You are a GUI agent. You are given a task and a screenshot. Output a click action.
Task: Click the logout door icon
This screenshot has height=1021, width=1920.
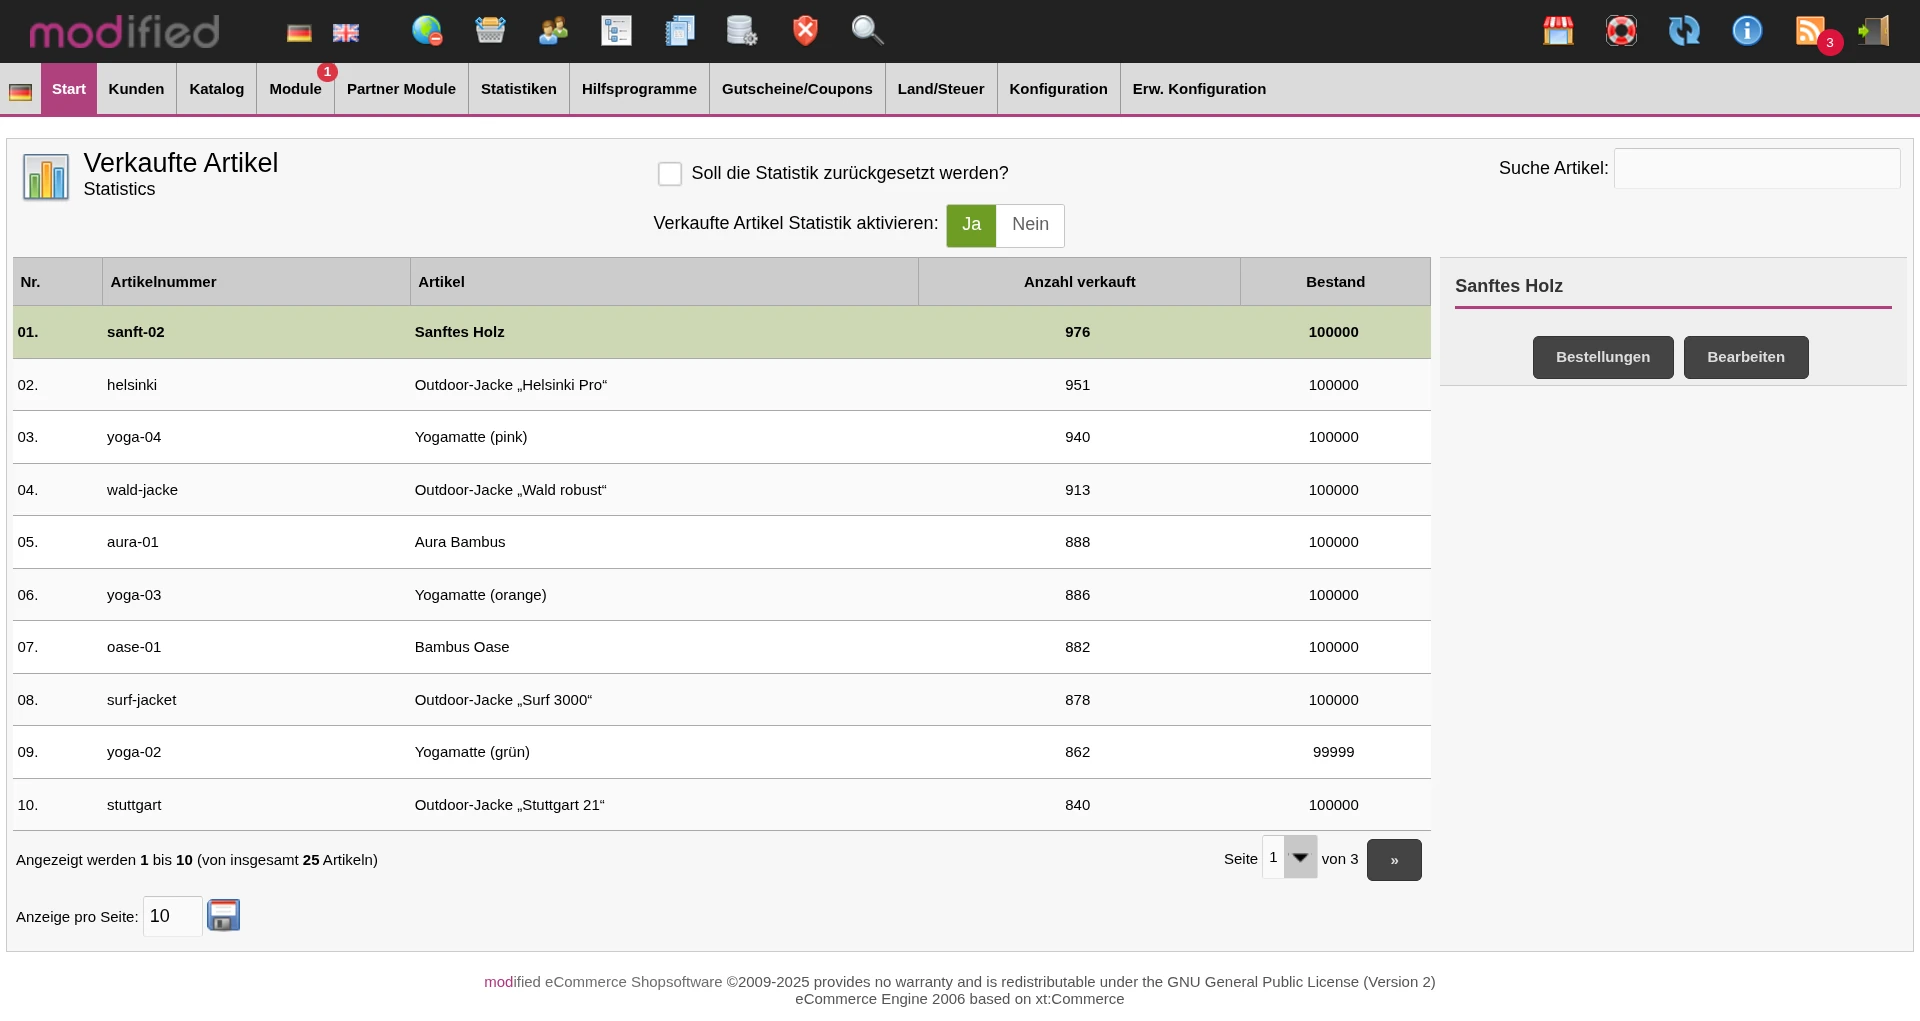(1873, 31)
